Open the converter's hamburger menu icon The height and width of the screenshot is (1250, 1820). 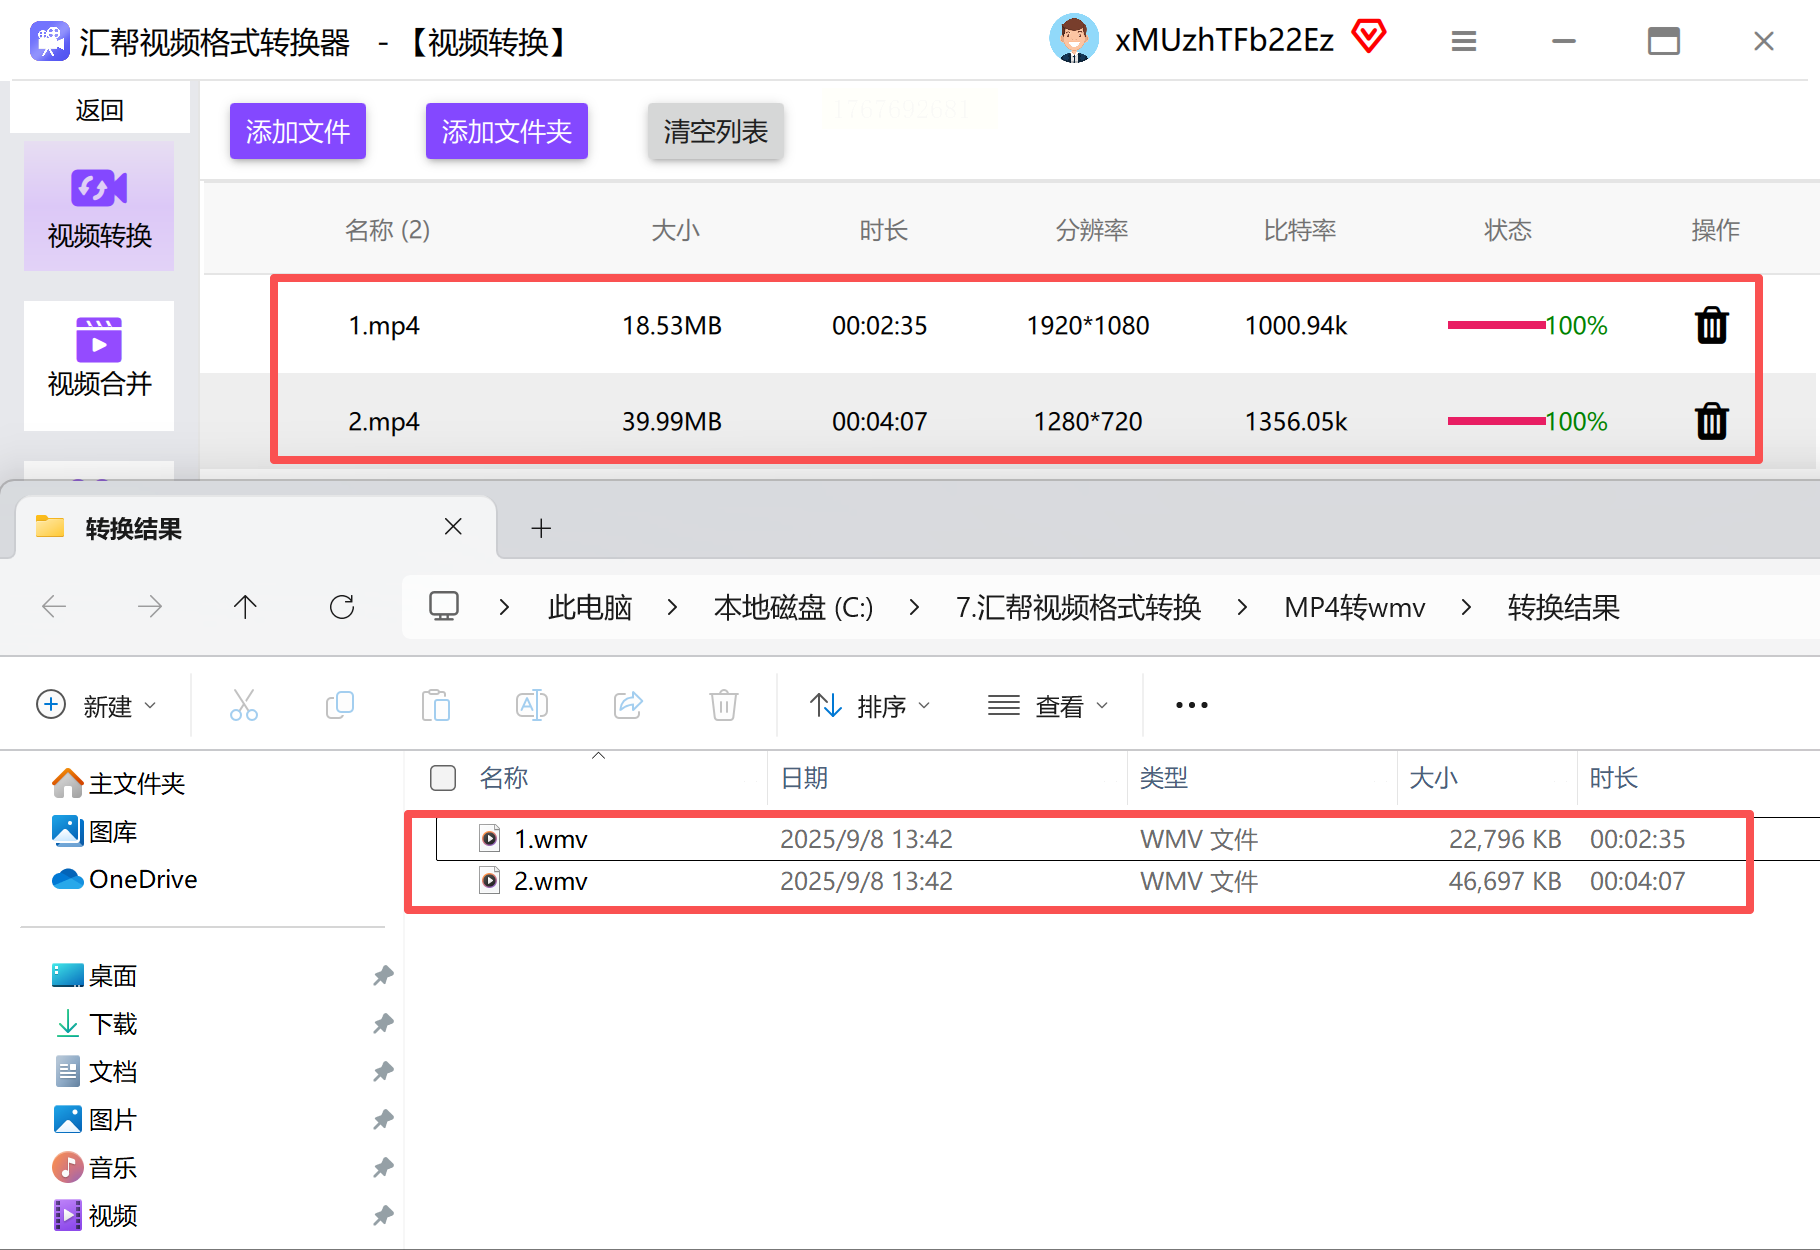pos(1464,41)
